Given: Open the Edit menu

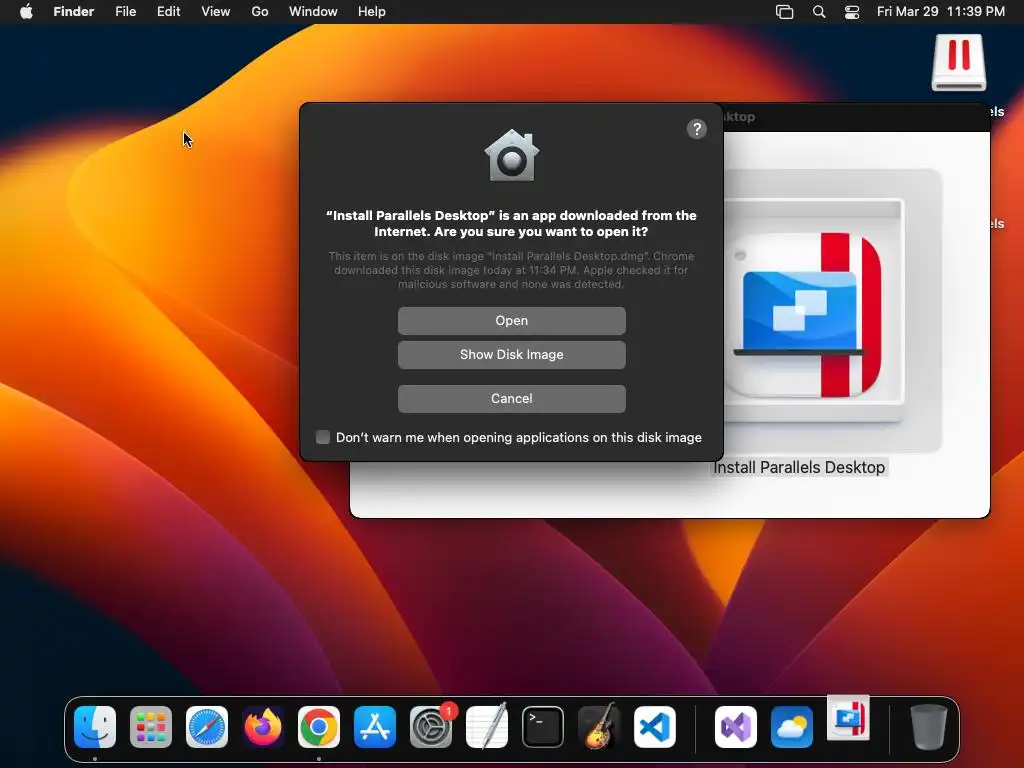Looking at the screenshot, I should [x=168, y=12].
